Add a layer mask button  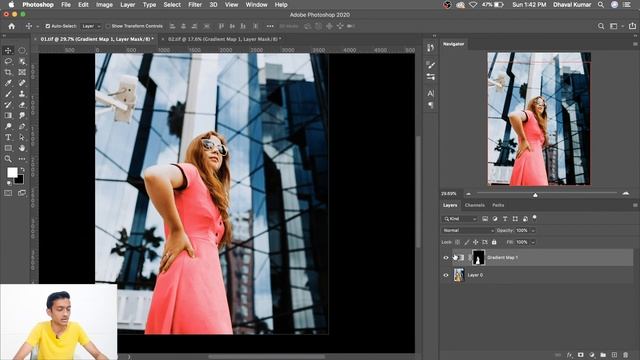580,355
